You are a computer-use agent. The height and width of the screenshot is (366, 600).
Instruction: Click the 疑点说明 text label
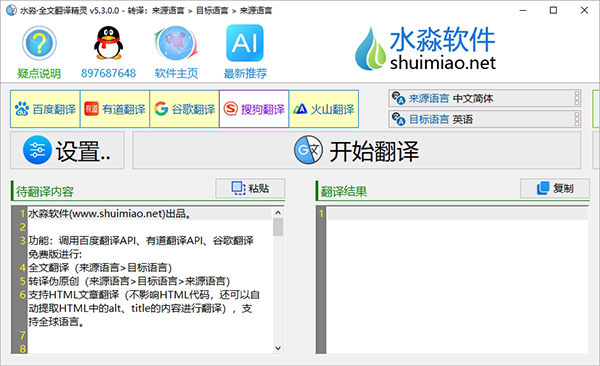[39, 73]
